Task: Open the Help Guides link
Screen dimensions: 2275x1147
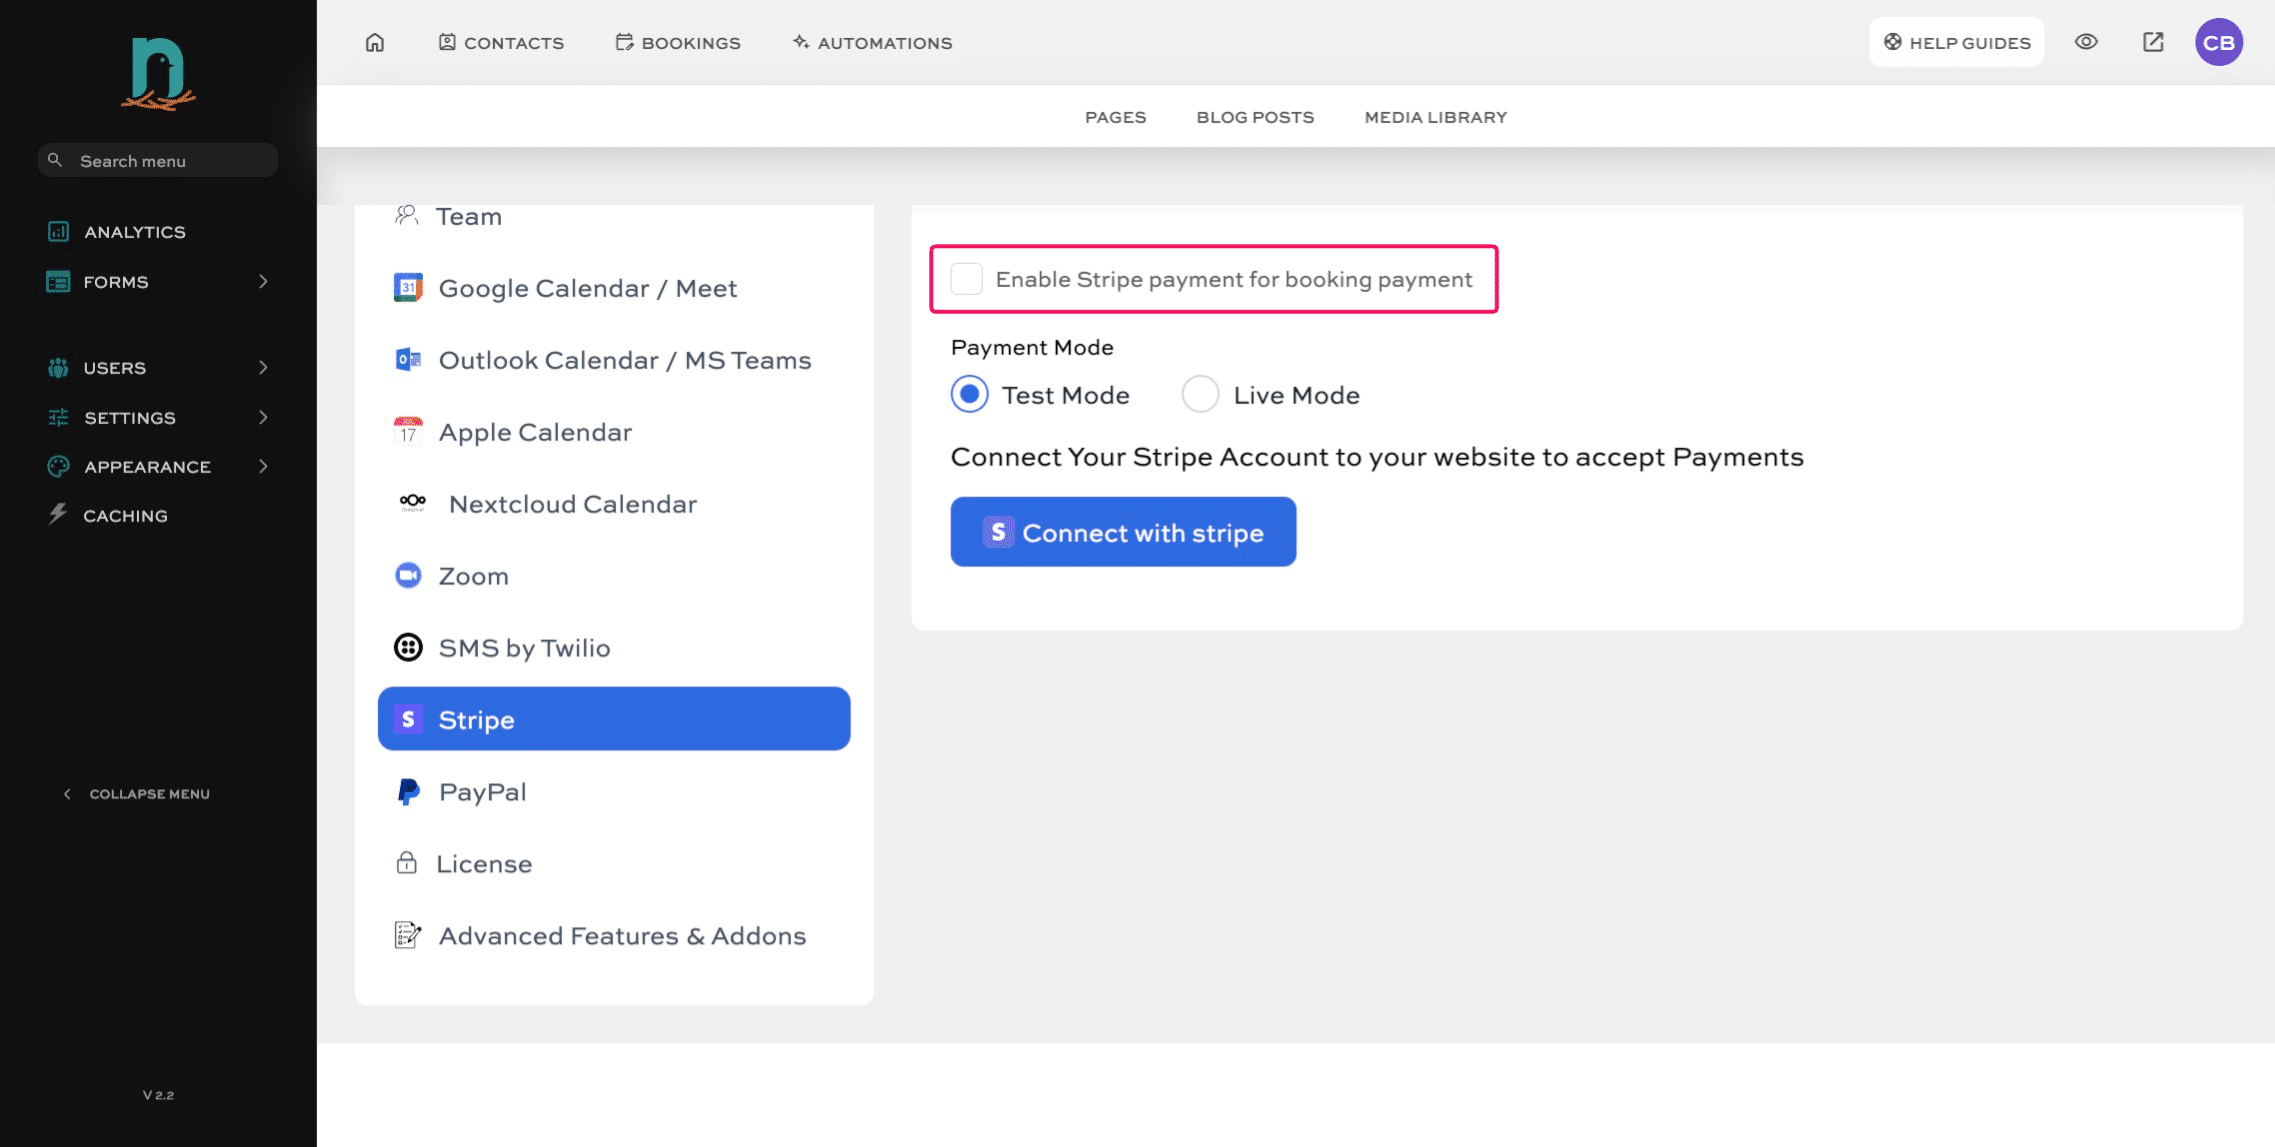Action: coord(1956,42)
